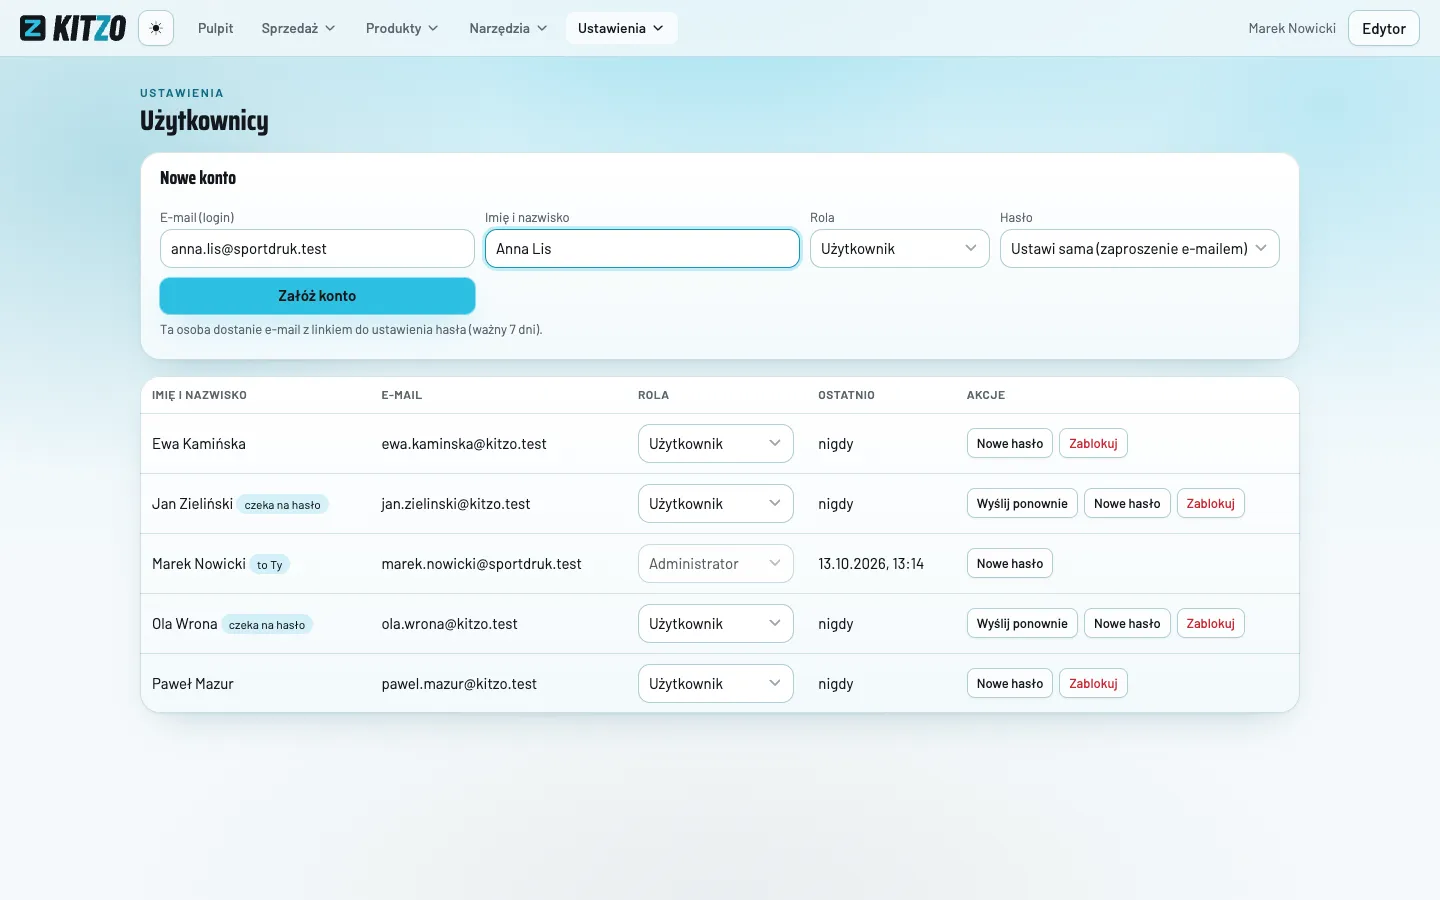Click Nowe hasło for Marek Nowicki
The image size is (1440, 900).
(x=1010, y=564)
